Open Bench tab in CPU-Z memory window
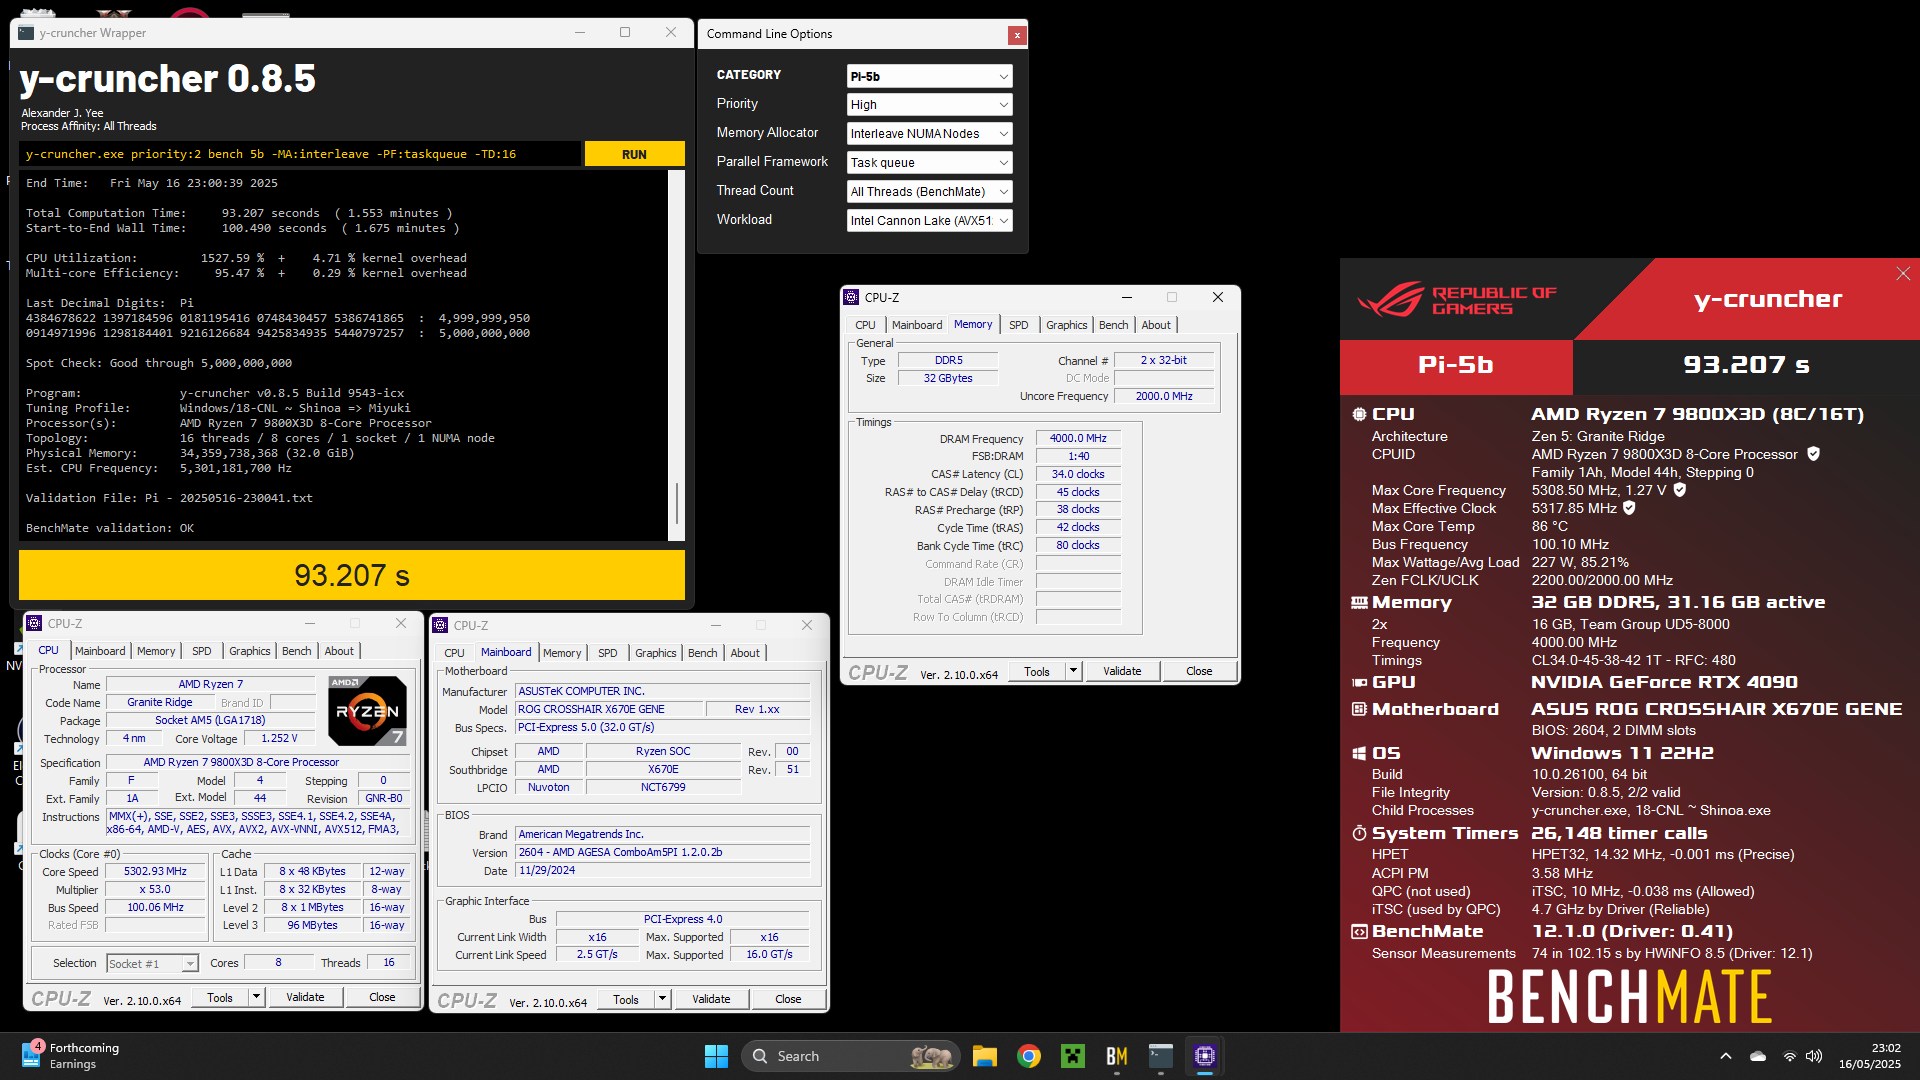The width and height of the screenshot is (1920, 1080). (x=1113, y=325)
